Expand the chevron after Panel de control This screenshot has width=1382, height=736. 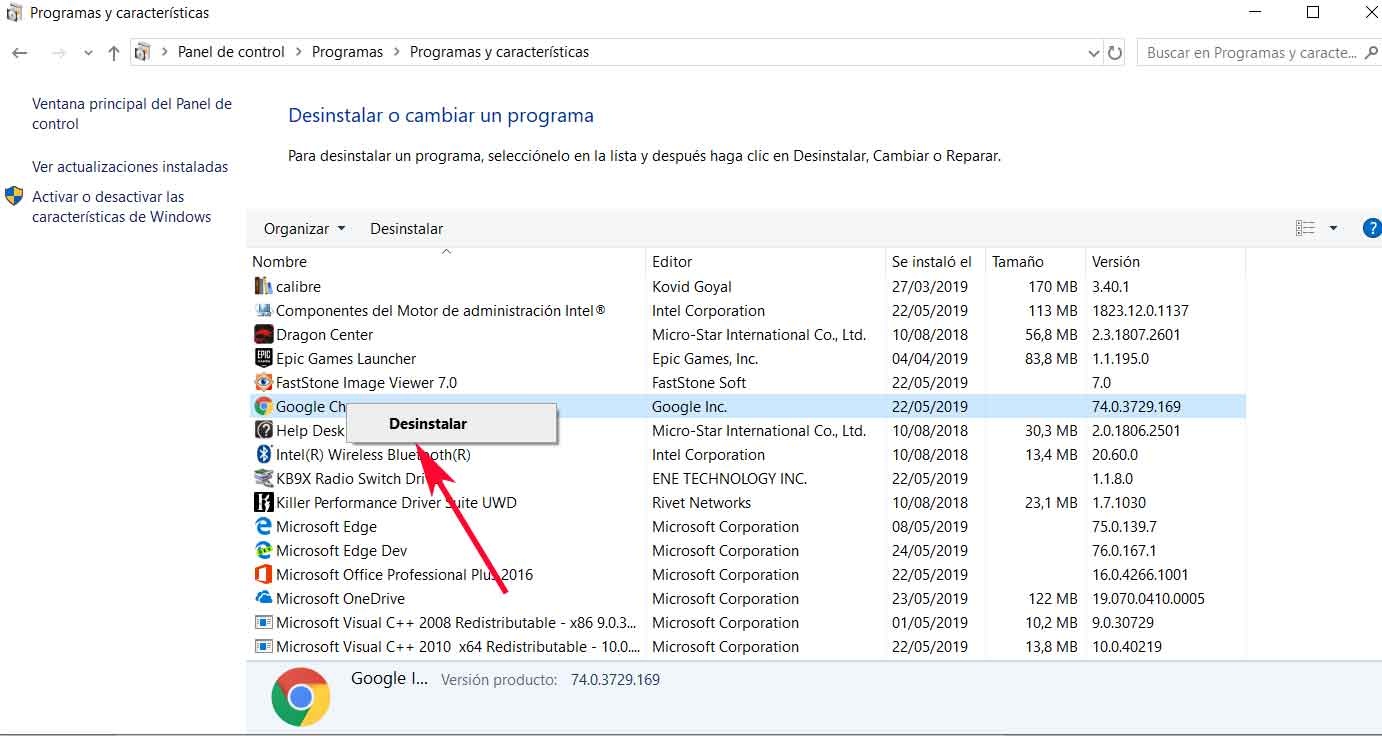pyautogui.click(x=298, y=52)
